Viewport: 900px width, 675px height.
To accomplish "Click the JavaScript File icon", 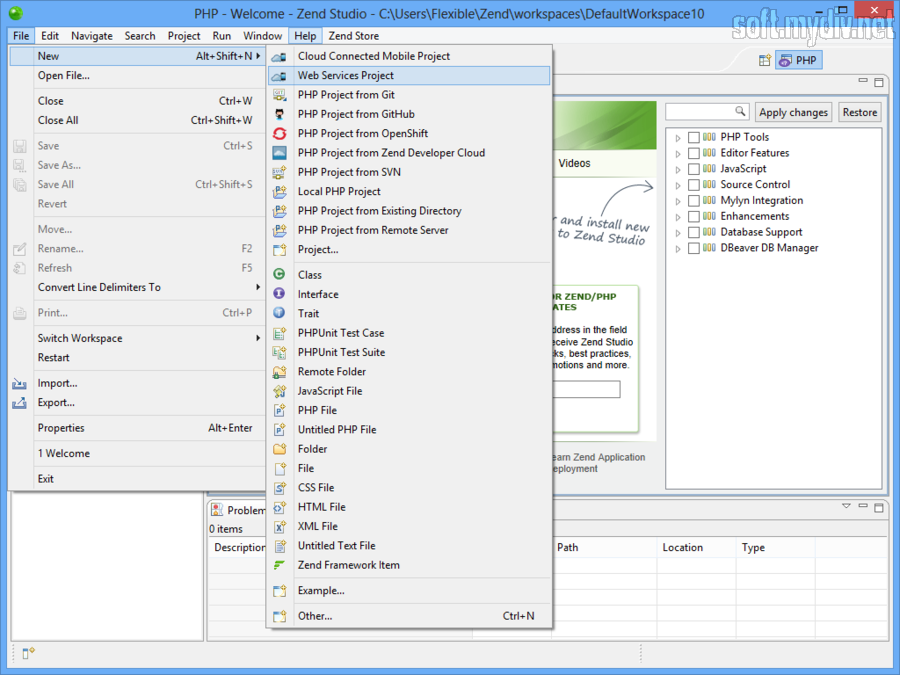I will 279,391.
